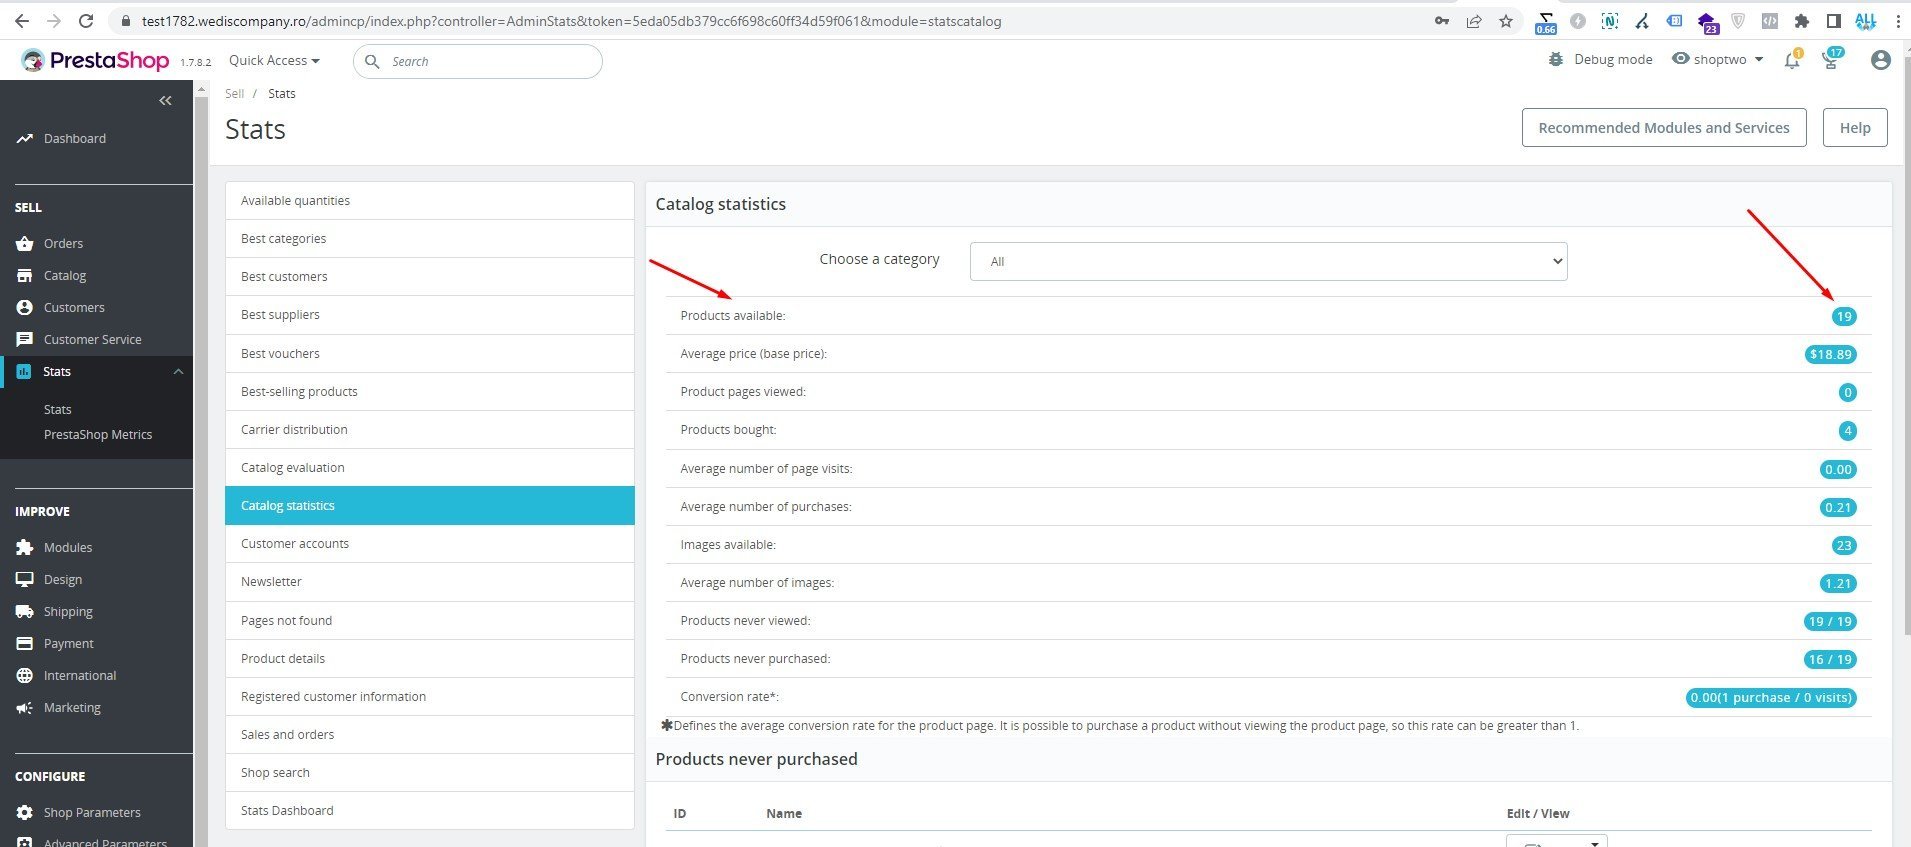Open browser extensions puzzle icon
The image size is (1911, 847).
[x=1802, y=20]
